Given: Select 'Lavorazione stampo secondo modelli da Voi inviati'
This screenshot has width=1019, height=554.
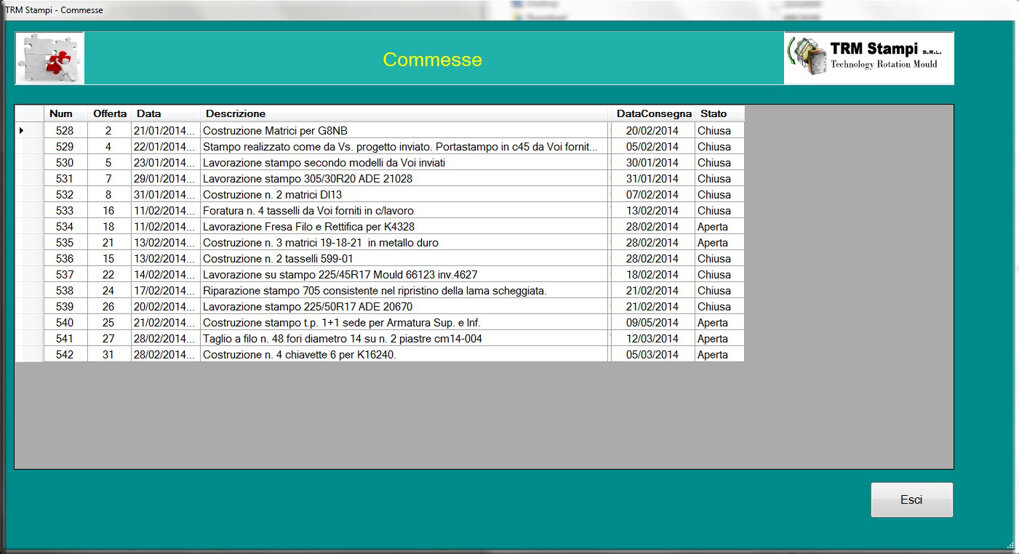Looking at the screenshot, I should pyautogui.click(x=406, y=163).
